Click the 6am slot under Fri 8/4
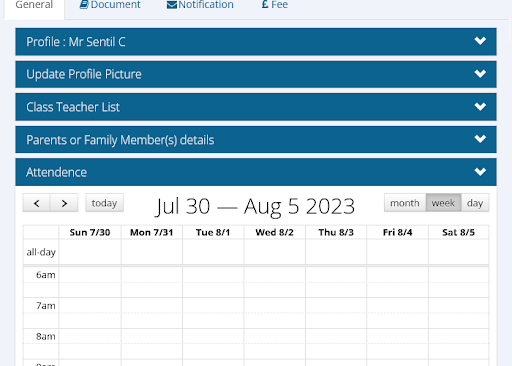Image resolution: width=512 pixels, height=366 pixels. (397, 275)
